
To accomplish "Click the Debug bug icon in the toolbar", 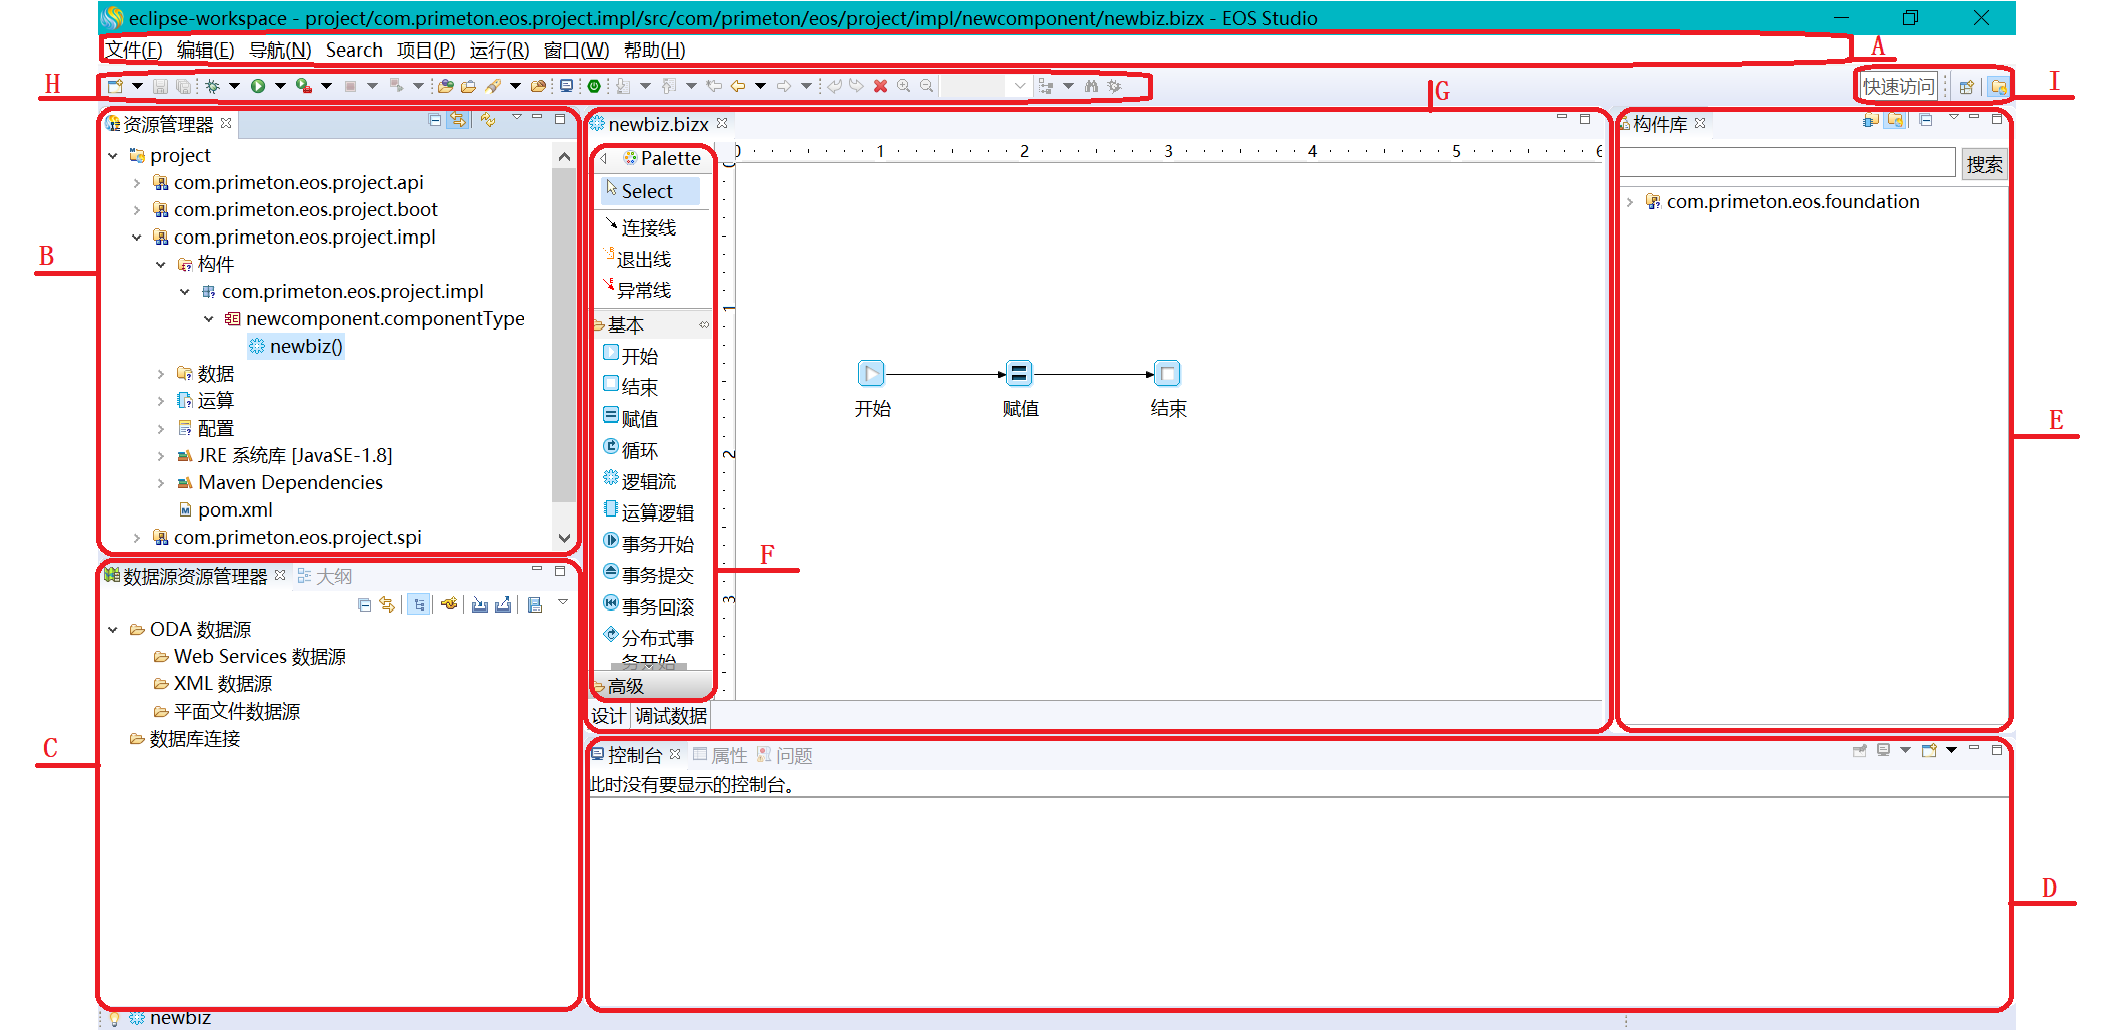I will click(x=212, y=86).
